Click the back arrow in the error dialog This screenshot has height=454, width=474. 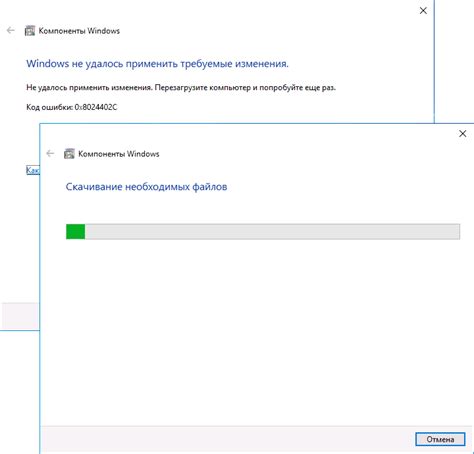tap(11, 31)
